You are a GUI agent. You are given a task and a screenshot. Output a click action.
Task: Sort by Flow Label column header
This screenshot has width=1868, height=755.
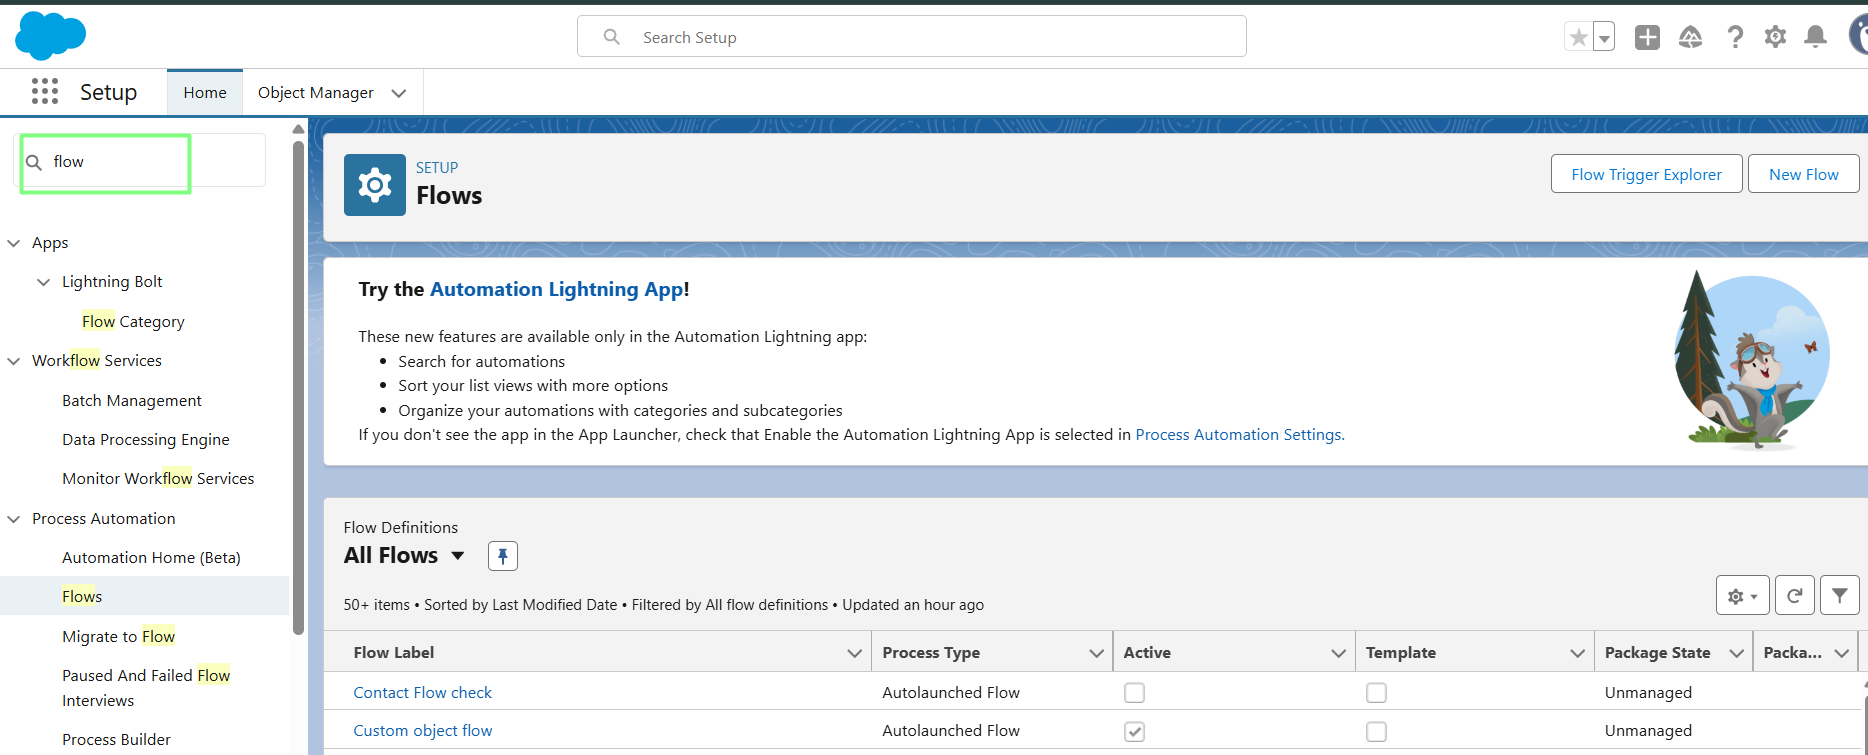[x=394, y=652]
